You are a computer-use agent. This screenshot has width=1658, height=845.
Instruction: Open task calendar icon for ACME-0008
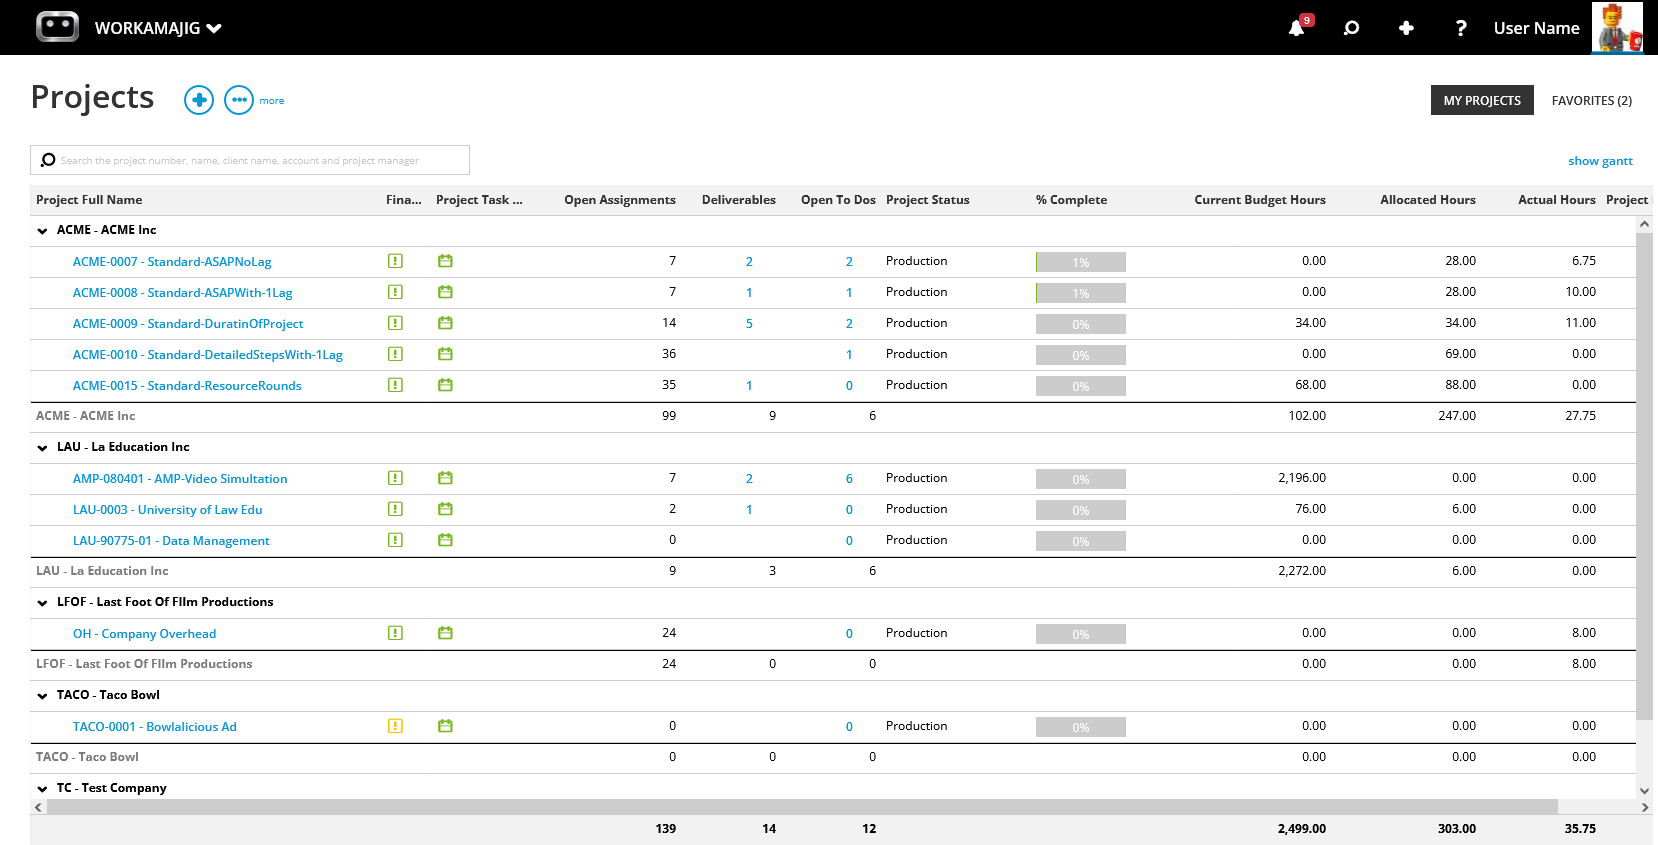click(x=445, y=292)
